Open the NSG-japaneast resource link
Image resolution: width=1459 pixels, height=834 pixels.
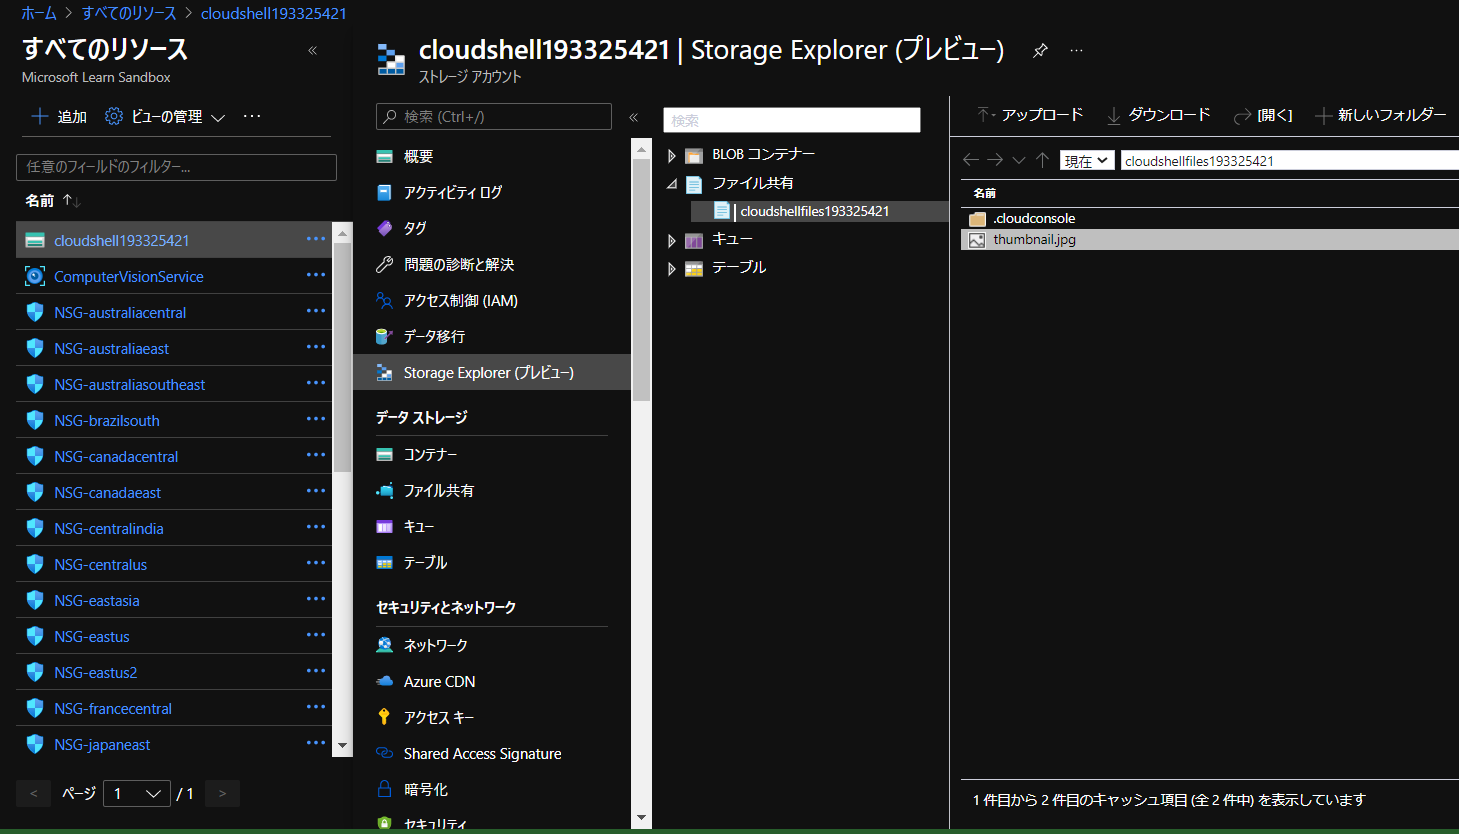click(x=102, y=744)
